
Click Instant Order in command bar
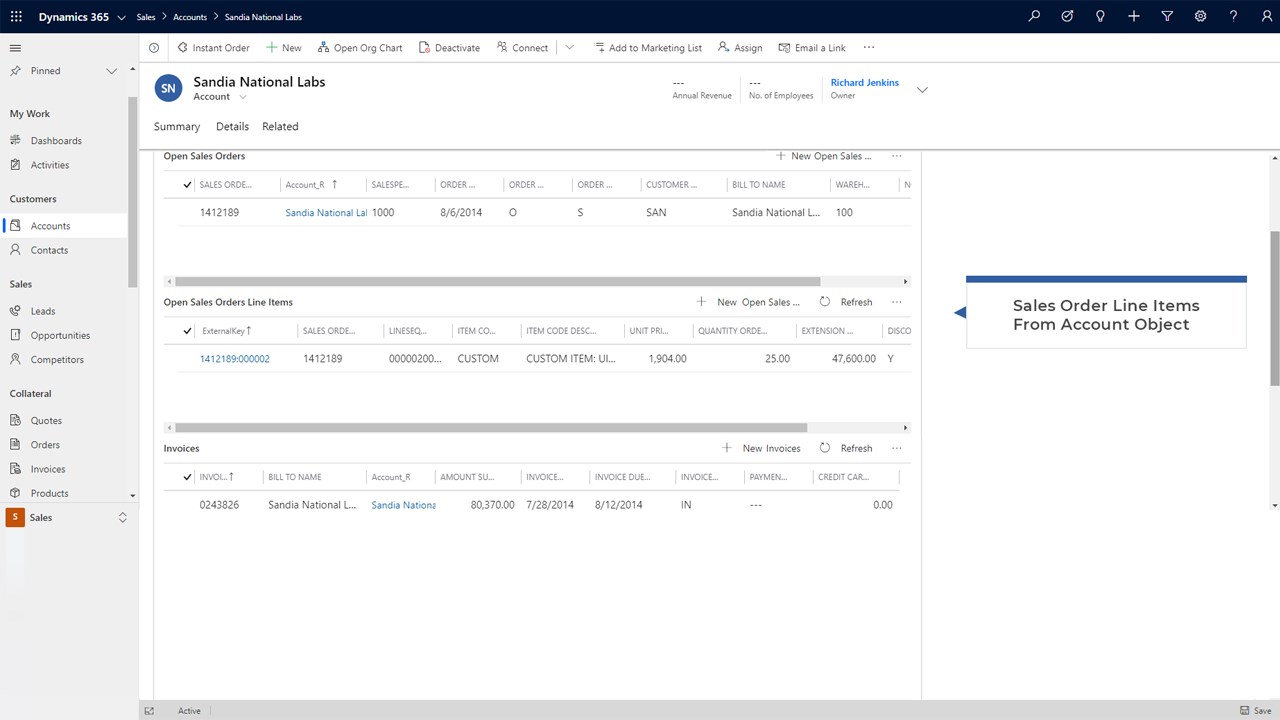[214, 48]
